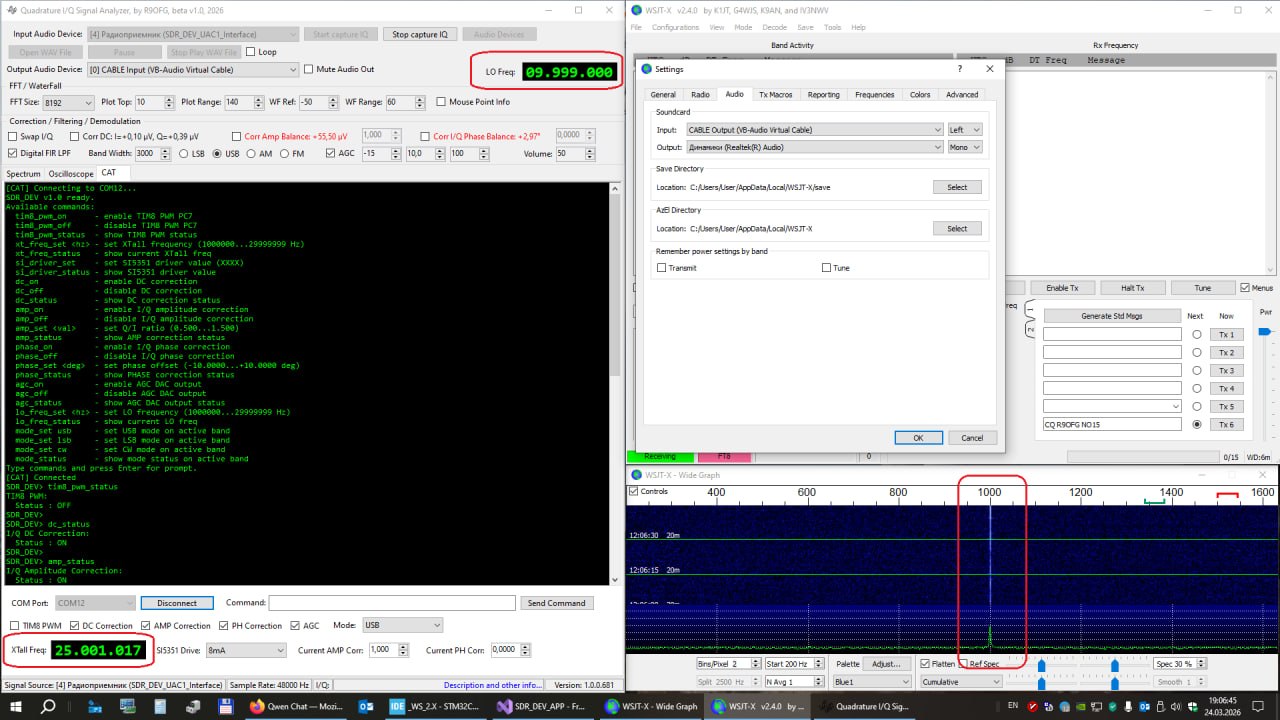Open the Oscilloscope tab
Viewport: 1280px width, 720px height.
click(70, 174)
